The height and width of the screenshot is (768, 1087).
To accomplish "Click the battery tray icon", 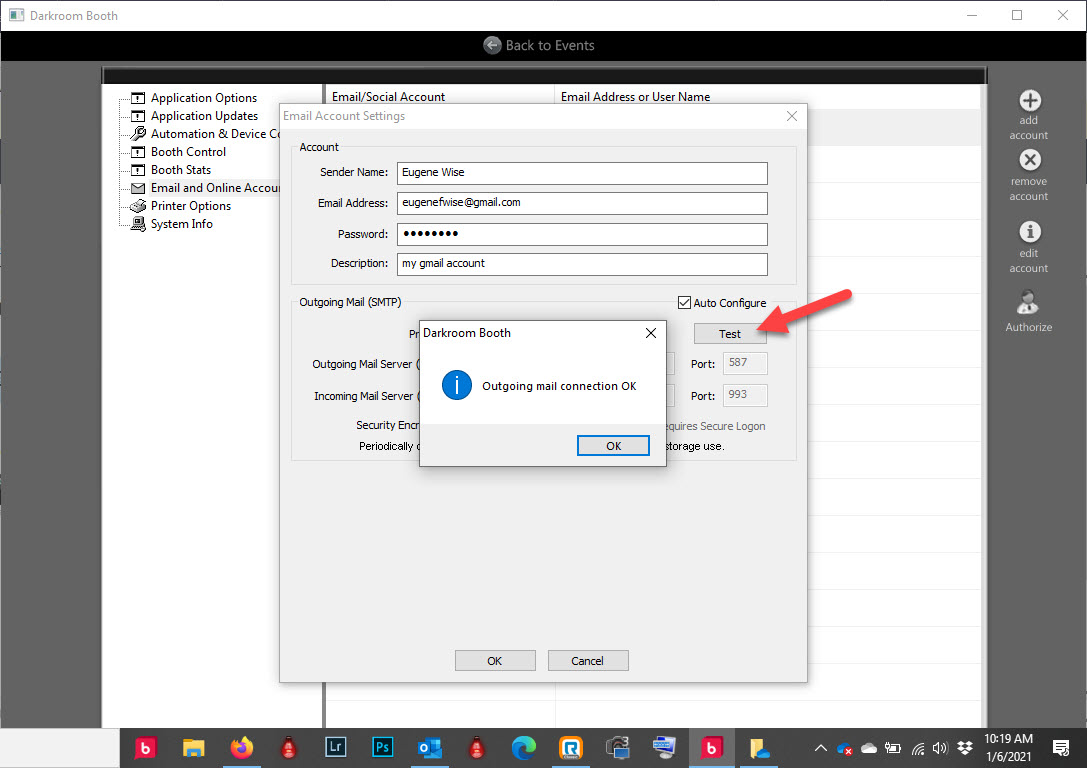I will coord(893,749).
